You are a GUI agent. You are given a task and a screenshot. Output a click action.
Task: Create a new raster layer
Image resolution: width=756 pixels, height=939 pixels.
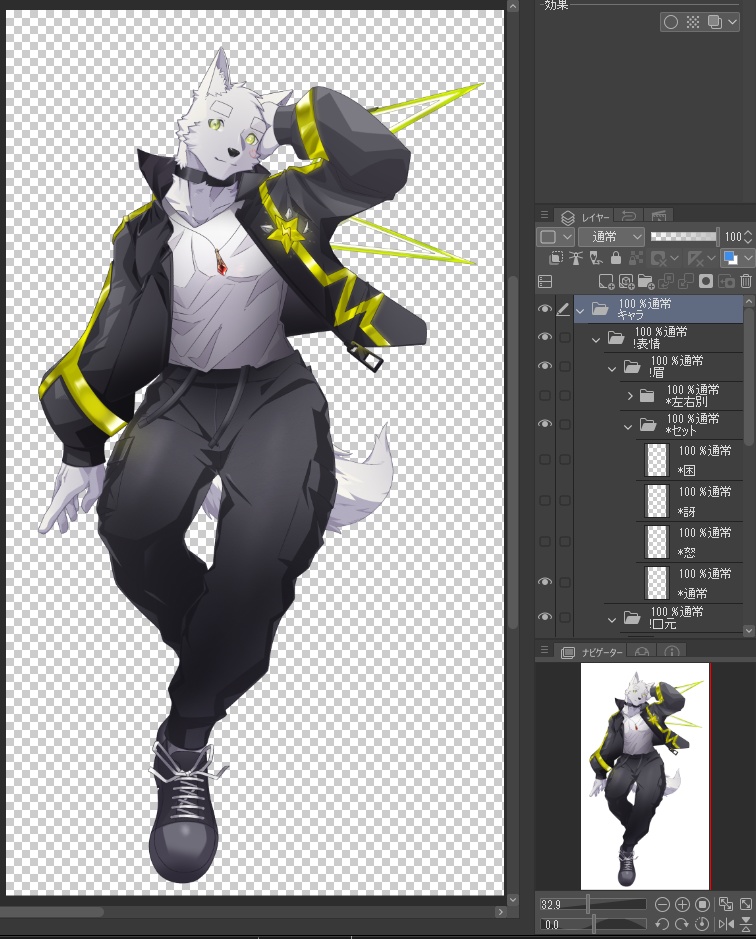[606, 281]
